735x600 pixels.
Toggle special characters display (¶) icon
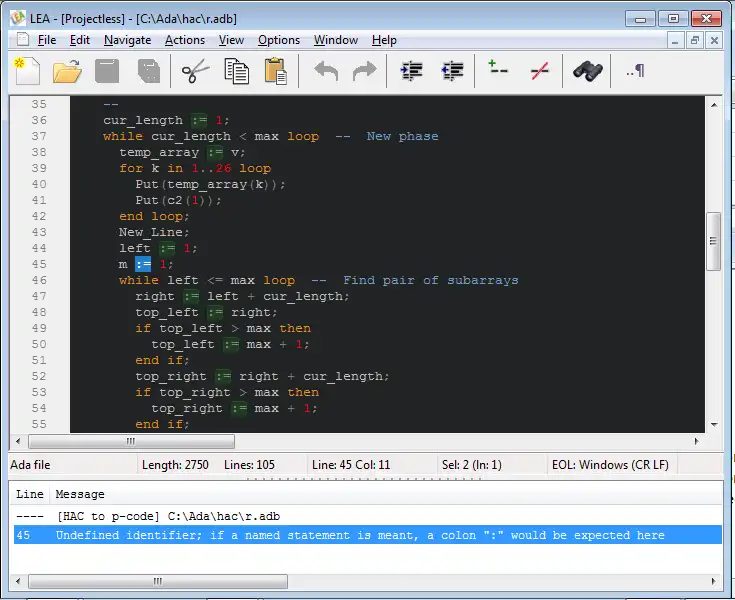635,71
